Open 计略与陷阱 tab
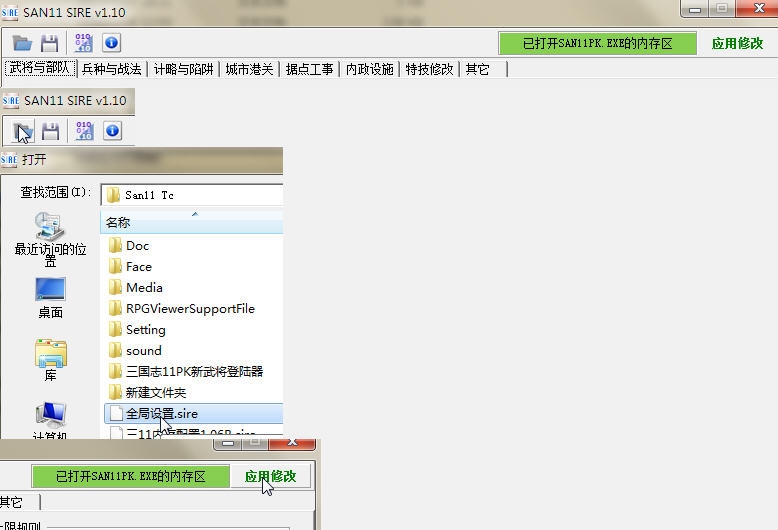Image resolution: width=778 pixels, height=530 pixels. point(184,69)
